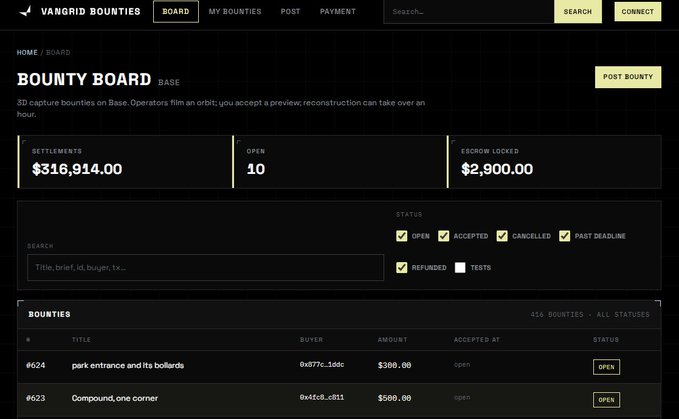
Task: Click the Status column header
Action: coord(606,340)
